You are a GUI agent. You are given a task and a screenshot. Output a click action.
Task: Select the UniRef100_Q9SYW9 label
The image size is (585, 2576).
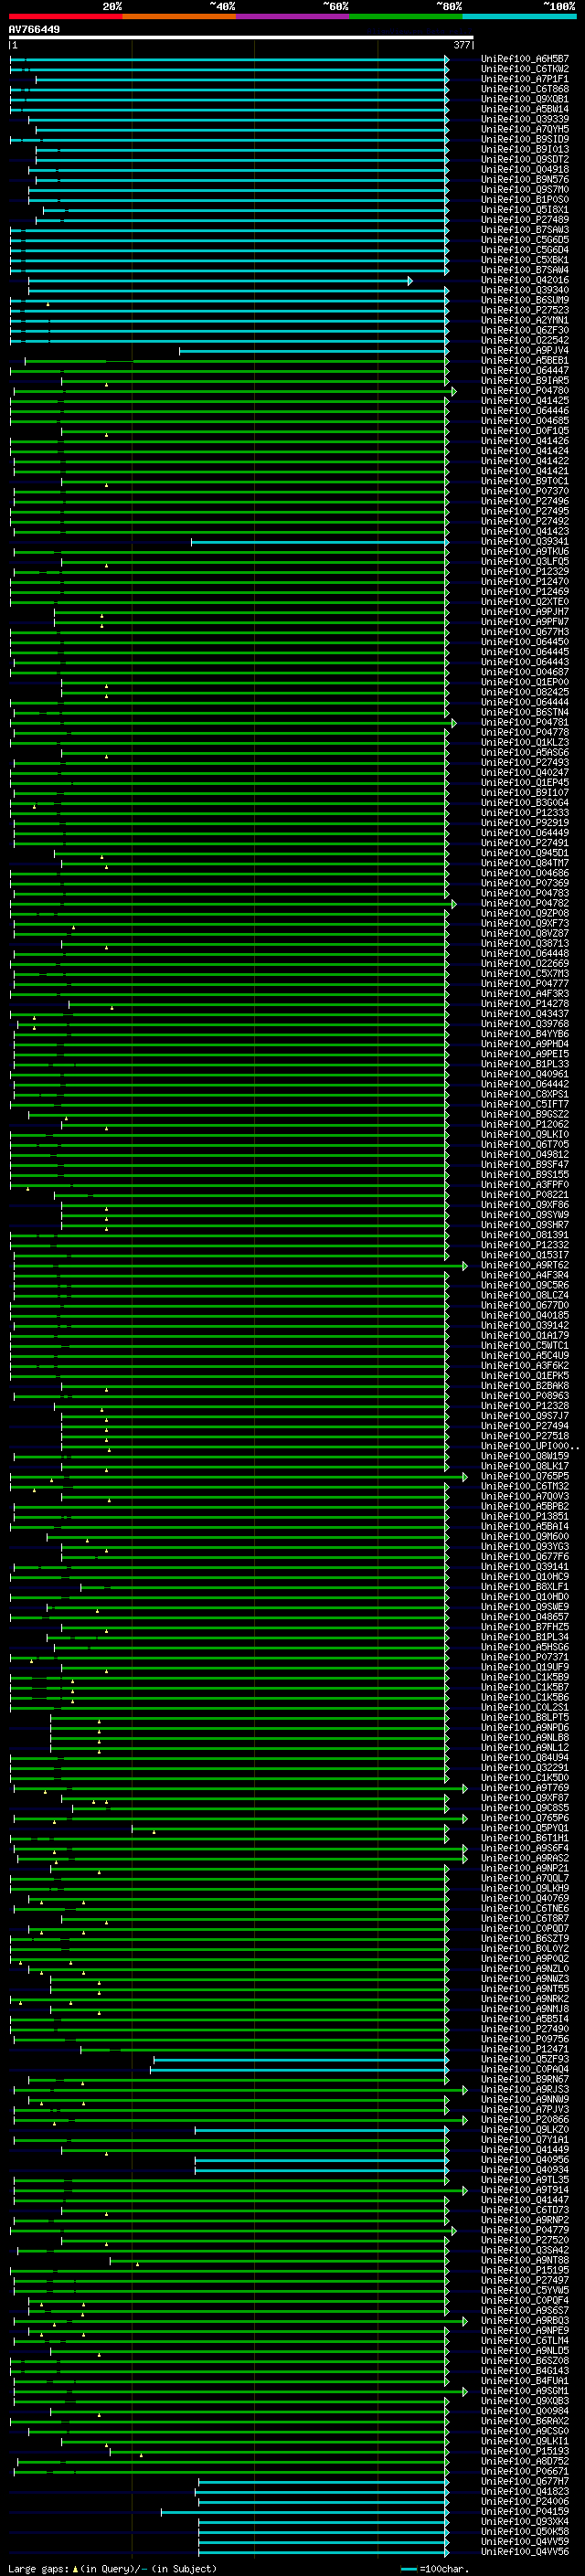pyautogui.click(x=525, y=1215)
